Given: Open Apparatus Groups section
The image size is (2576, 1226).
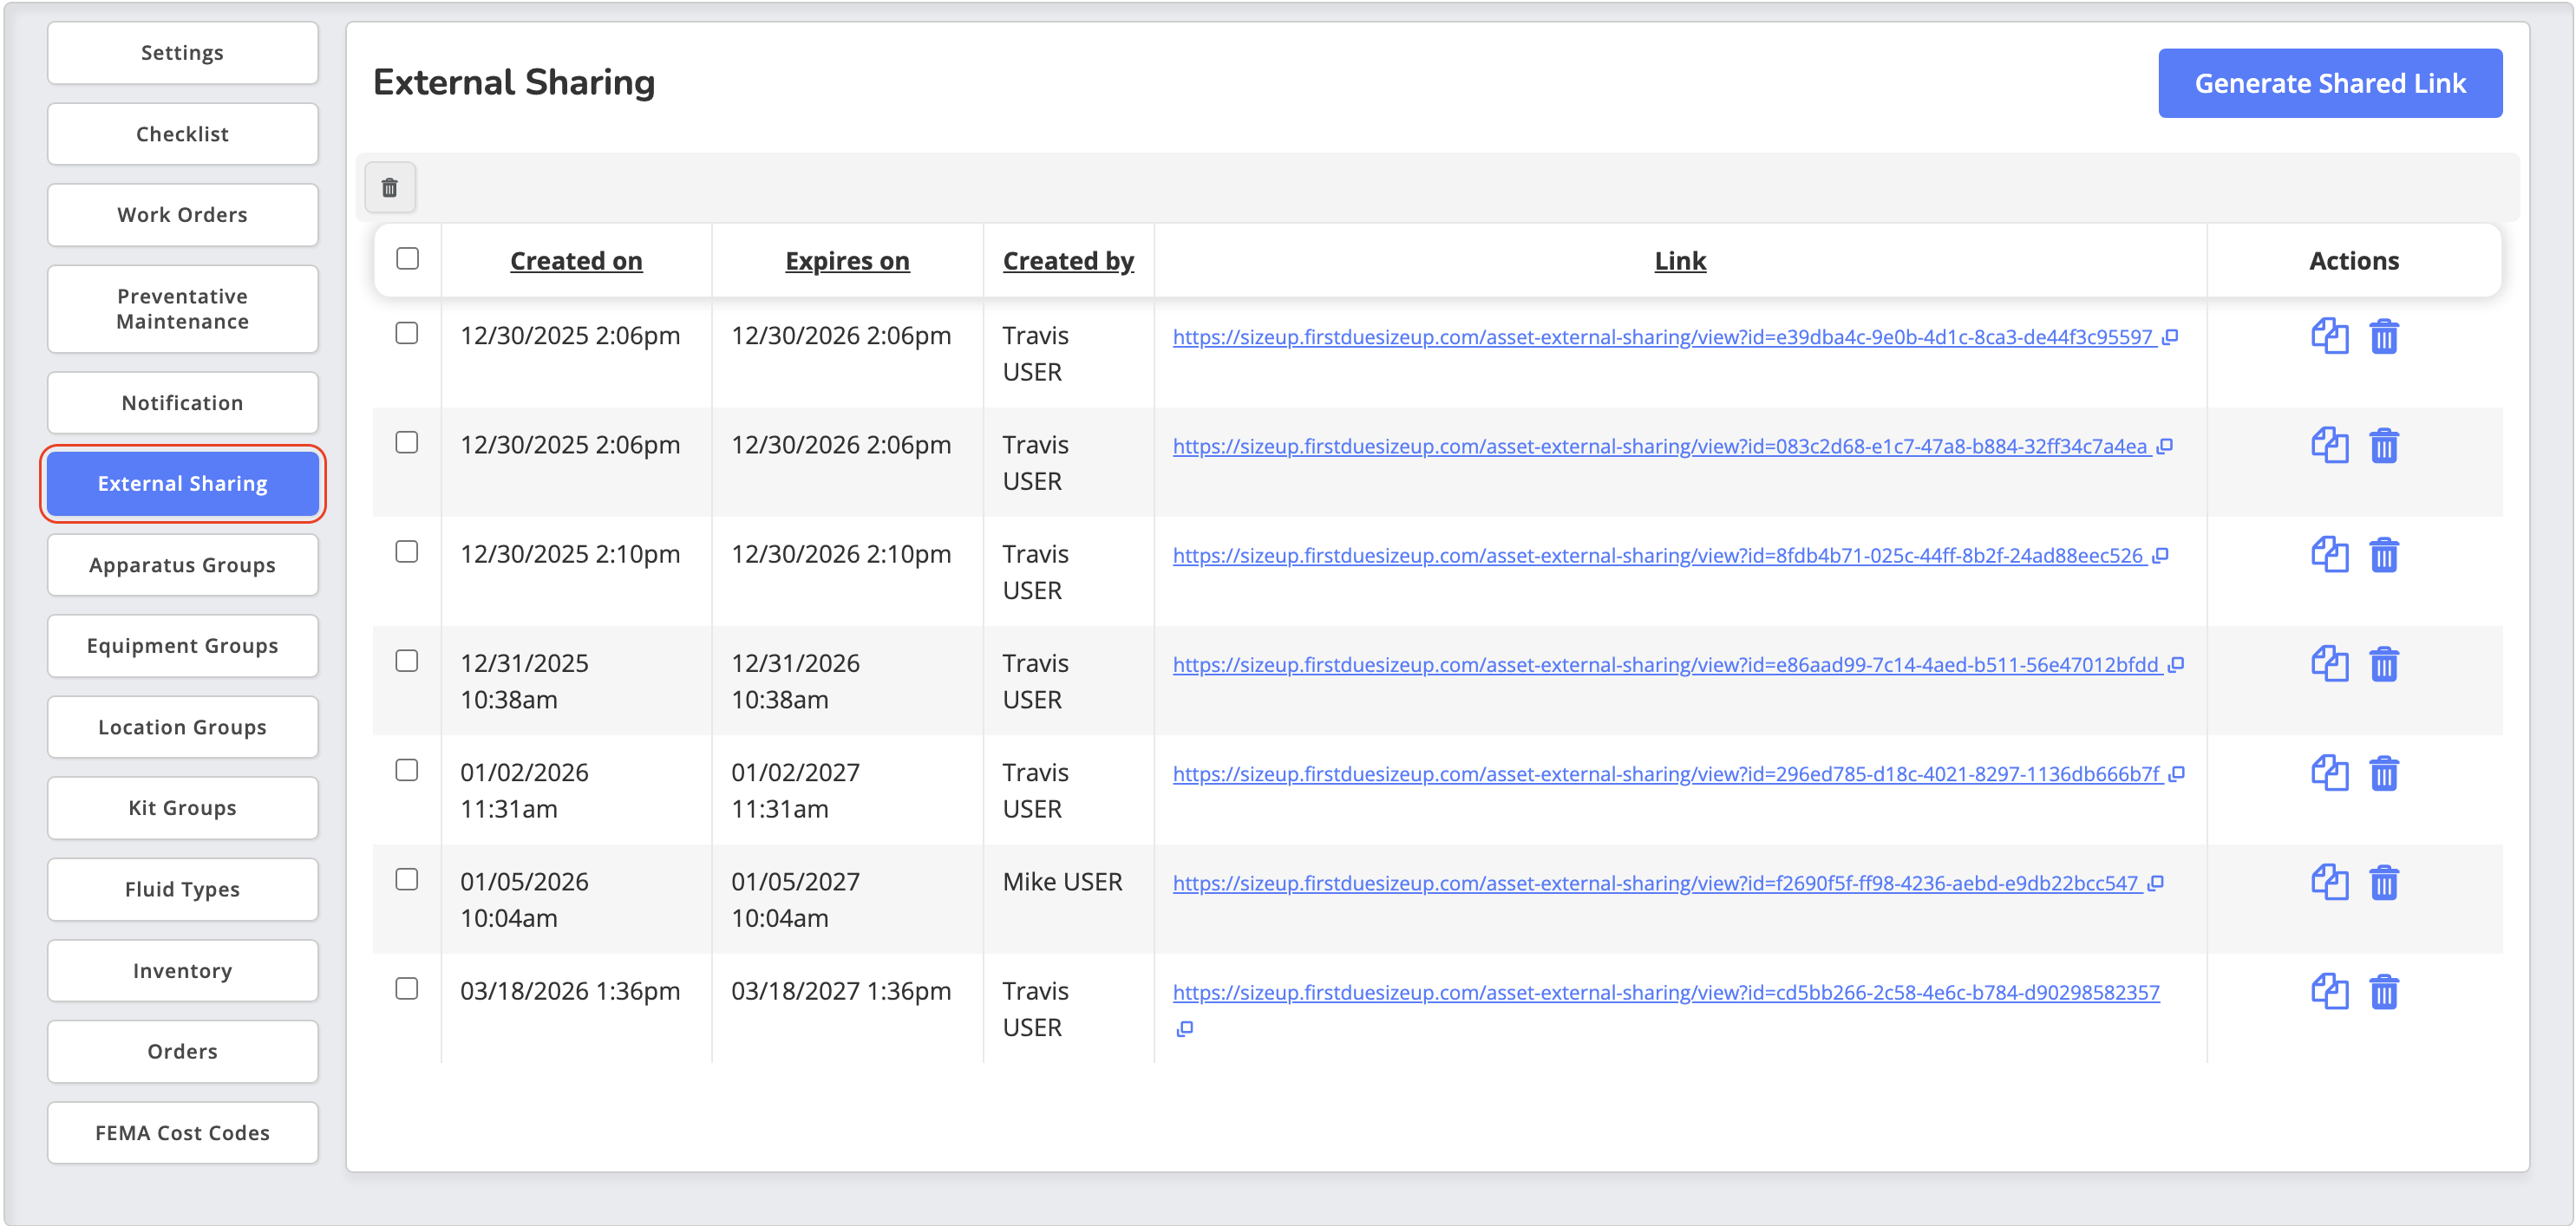Looking at the screenshot, I should (x=183, y=564).
